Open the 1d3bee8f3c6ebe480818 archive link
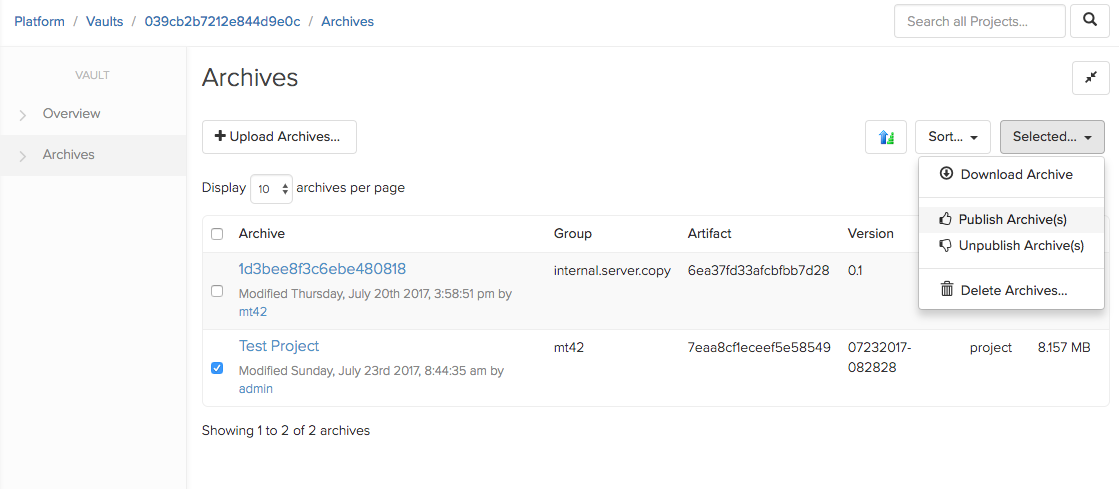The width and height of the screenshot is (1119, 489). (322, 269)
